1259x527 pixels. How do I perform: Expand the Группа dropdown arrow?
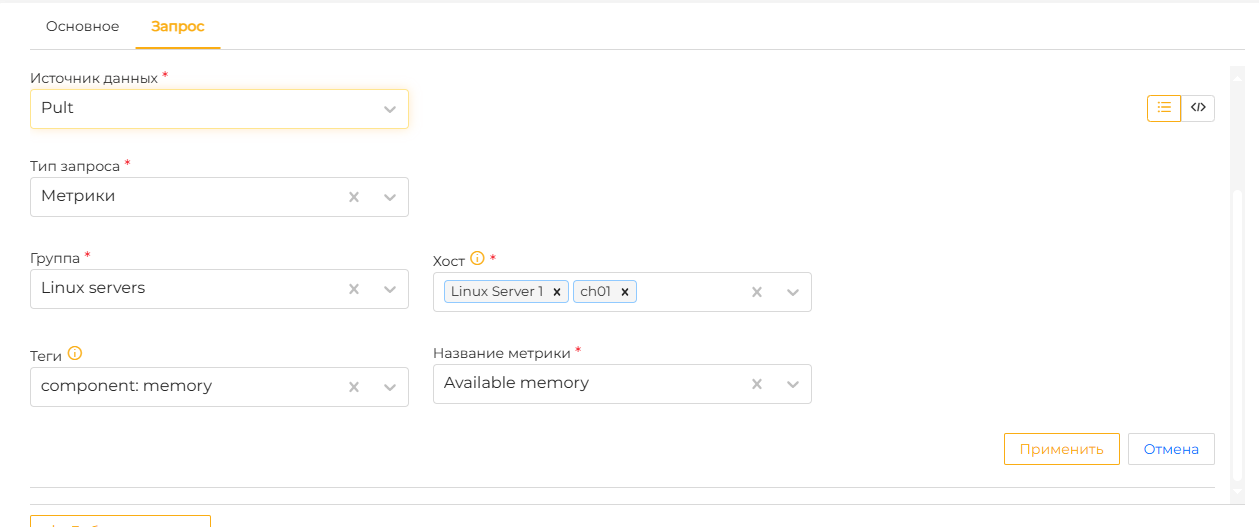coord(390,289)
